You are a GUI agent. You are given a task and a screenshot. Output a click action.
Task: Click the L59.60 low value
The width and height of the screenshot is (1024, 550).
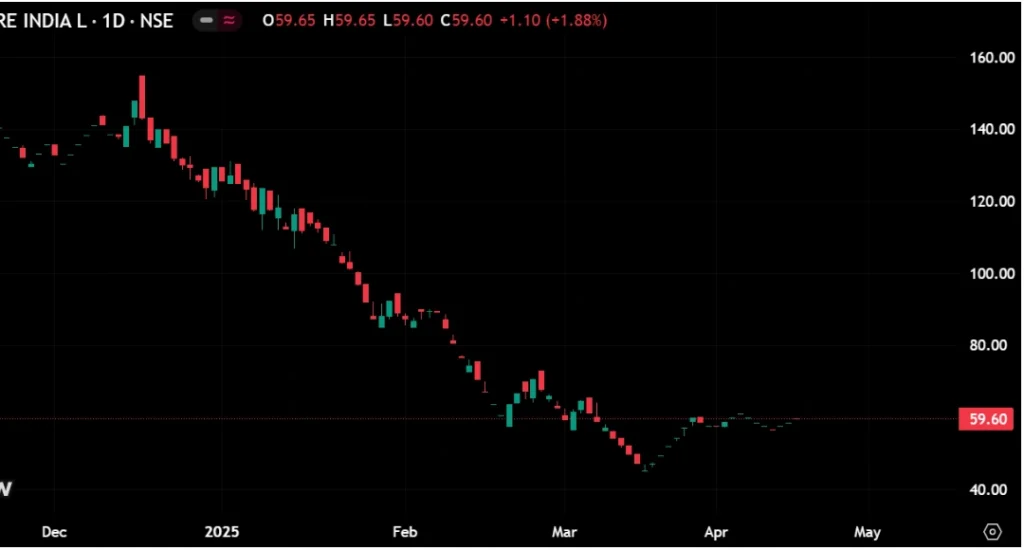tap(408, 20)
